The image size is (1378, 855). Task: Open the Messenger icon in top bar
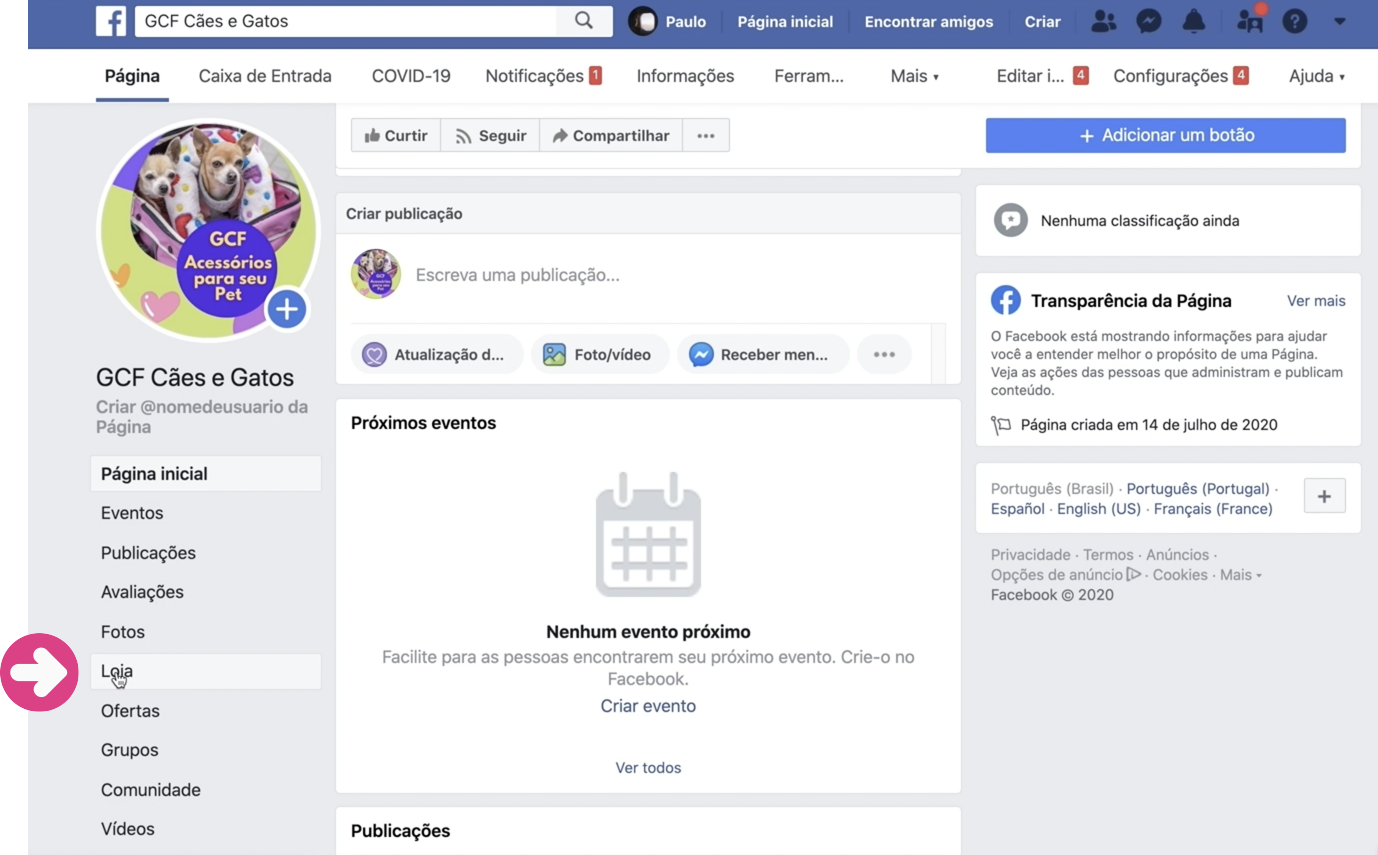pyautogui.click(x=1149, y=21)
